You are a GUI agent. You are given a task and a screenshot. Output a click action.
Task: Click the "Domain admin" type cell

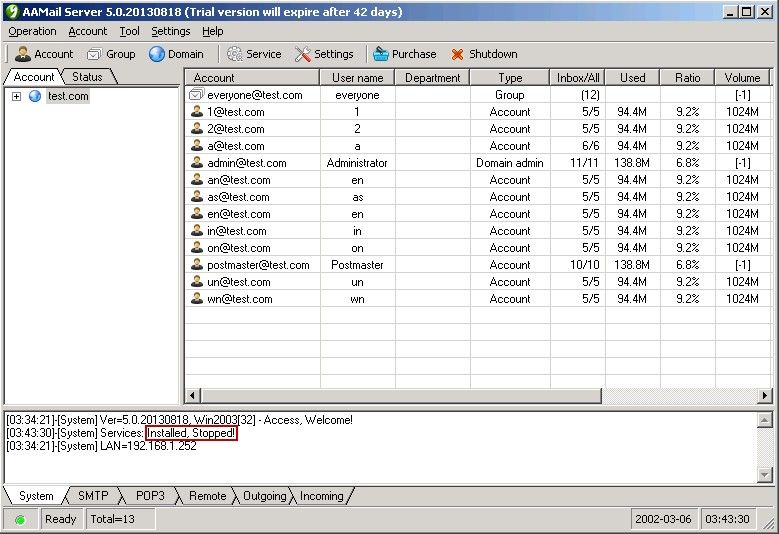pyautogui.click(x=510, y=162)
